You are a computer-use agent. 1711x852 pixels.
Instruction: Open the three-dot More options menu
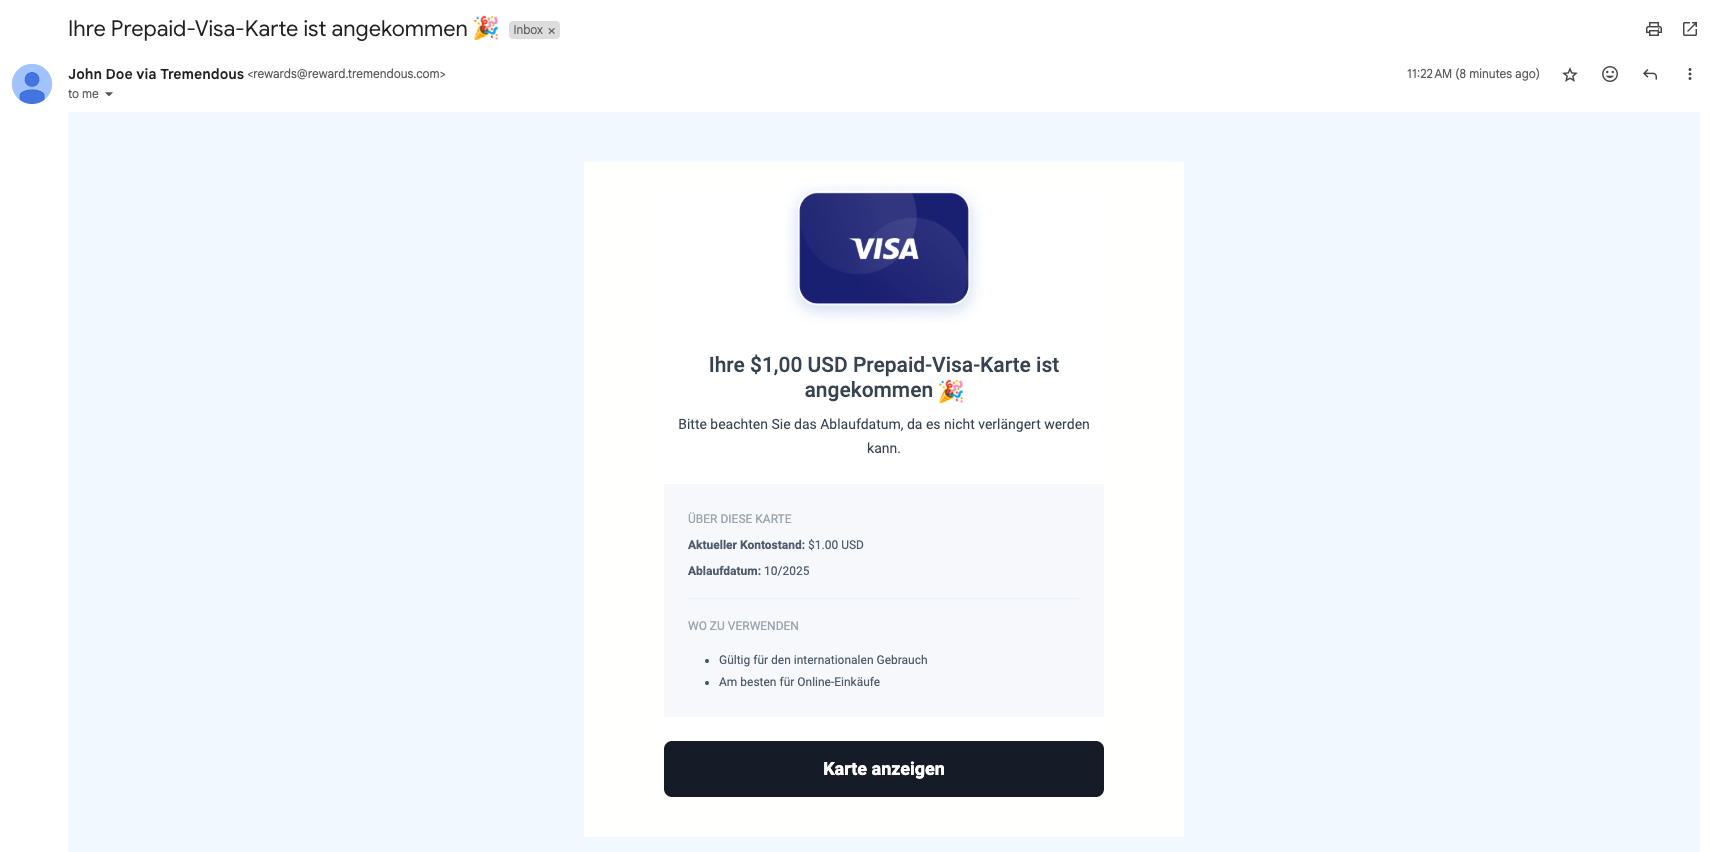click(x=1690, y=74)
